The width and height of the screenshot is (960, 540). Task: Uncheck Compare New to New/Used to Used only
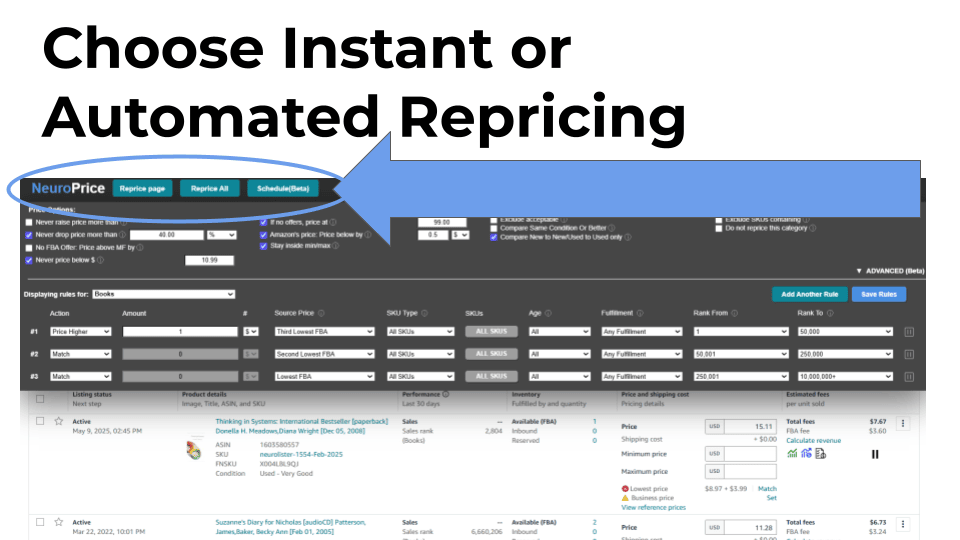[x=493, y=238]
